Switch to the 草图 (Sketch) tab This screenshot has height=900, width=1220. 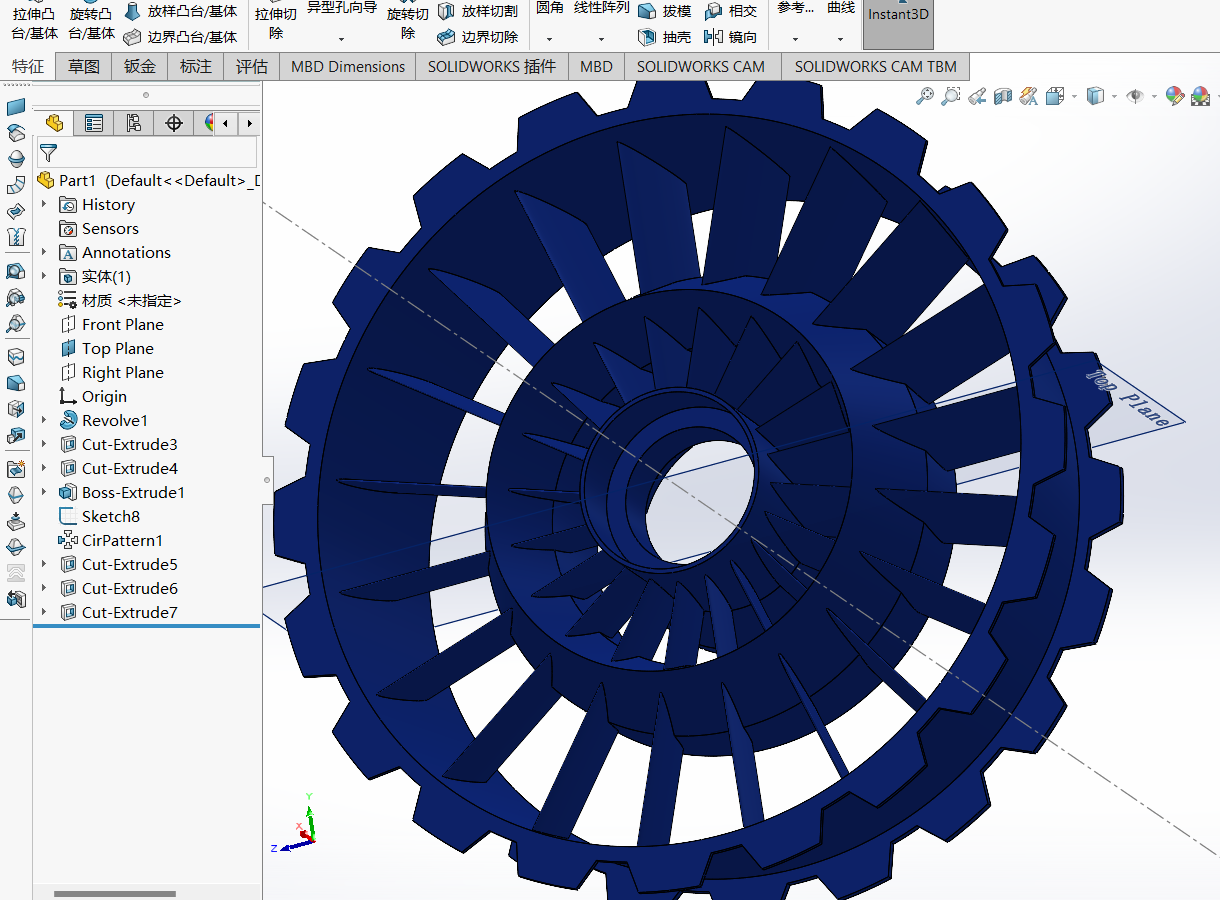pyautogui.click(x=84, y=67)
